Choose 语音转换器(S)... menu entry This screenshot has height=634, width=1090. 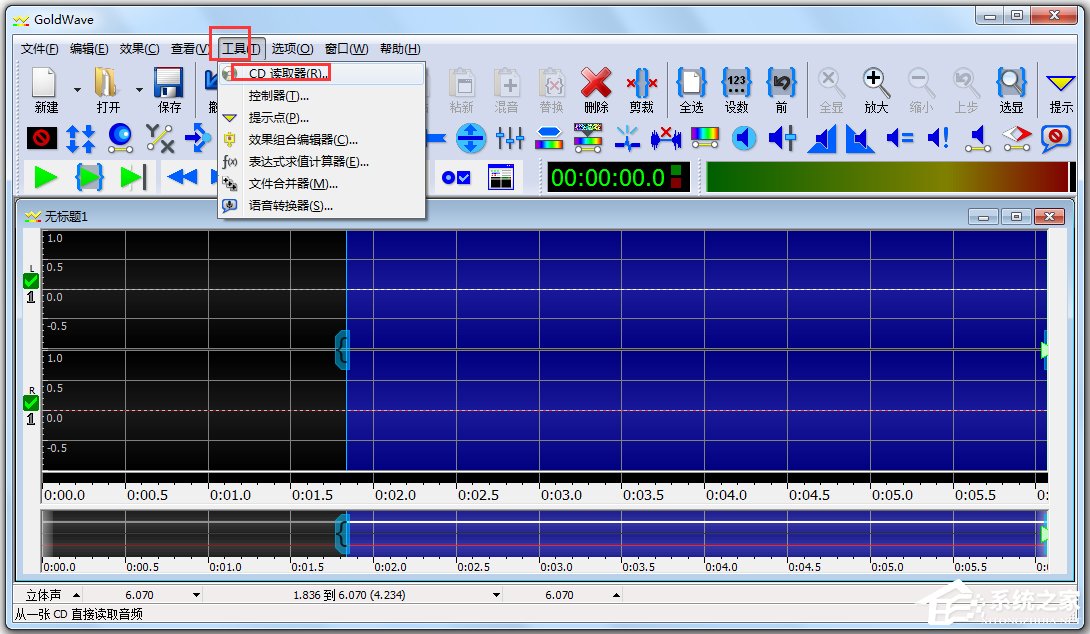click(x=321, y=206)
